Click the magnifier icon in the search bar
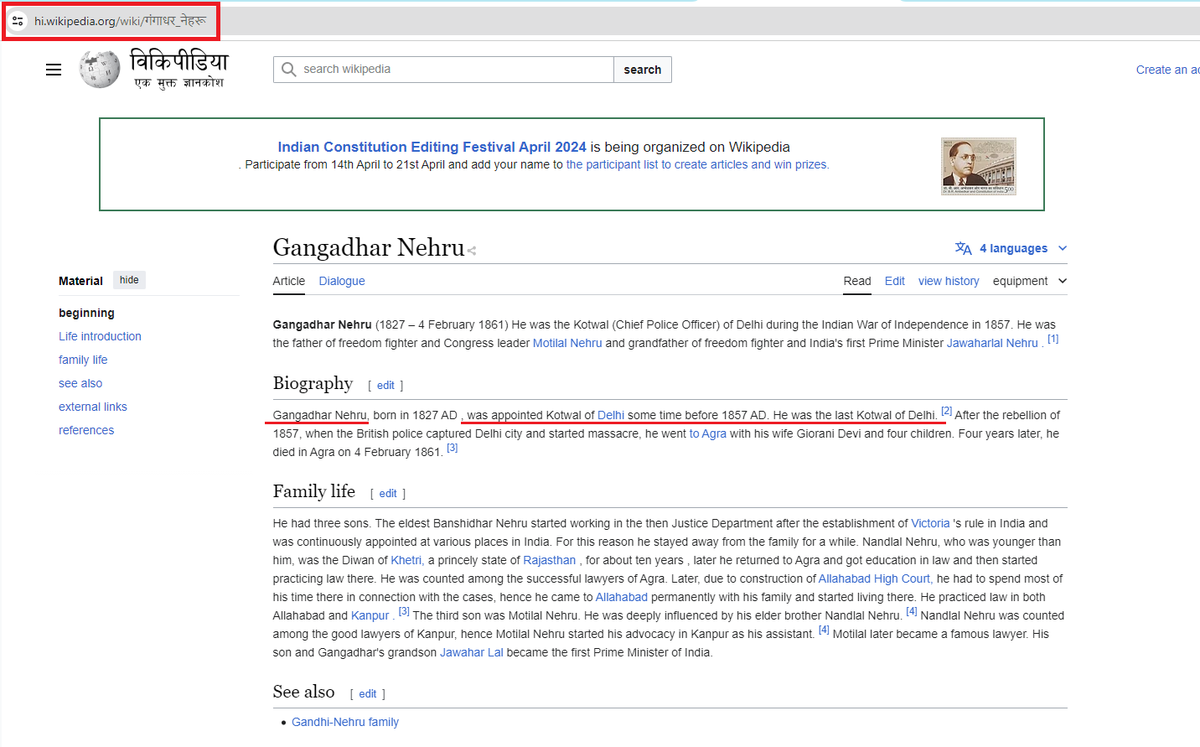This screenshot has height=747, width=1200. [x=290, y=69]
